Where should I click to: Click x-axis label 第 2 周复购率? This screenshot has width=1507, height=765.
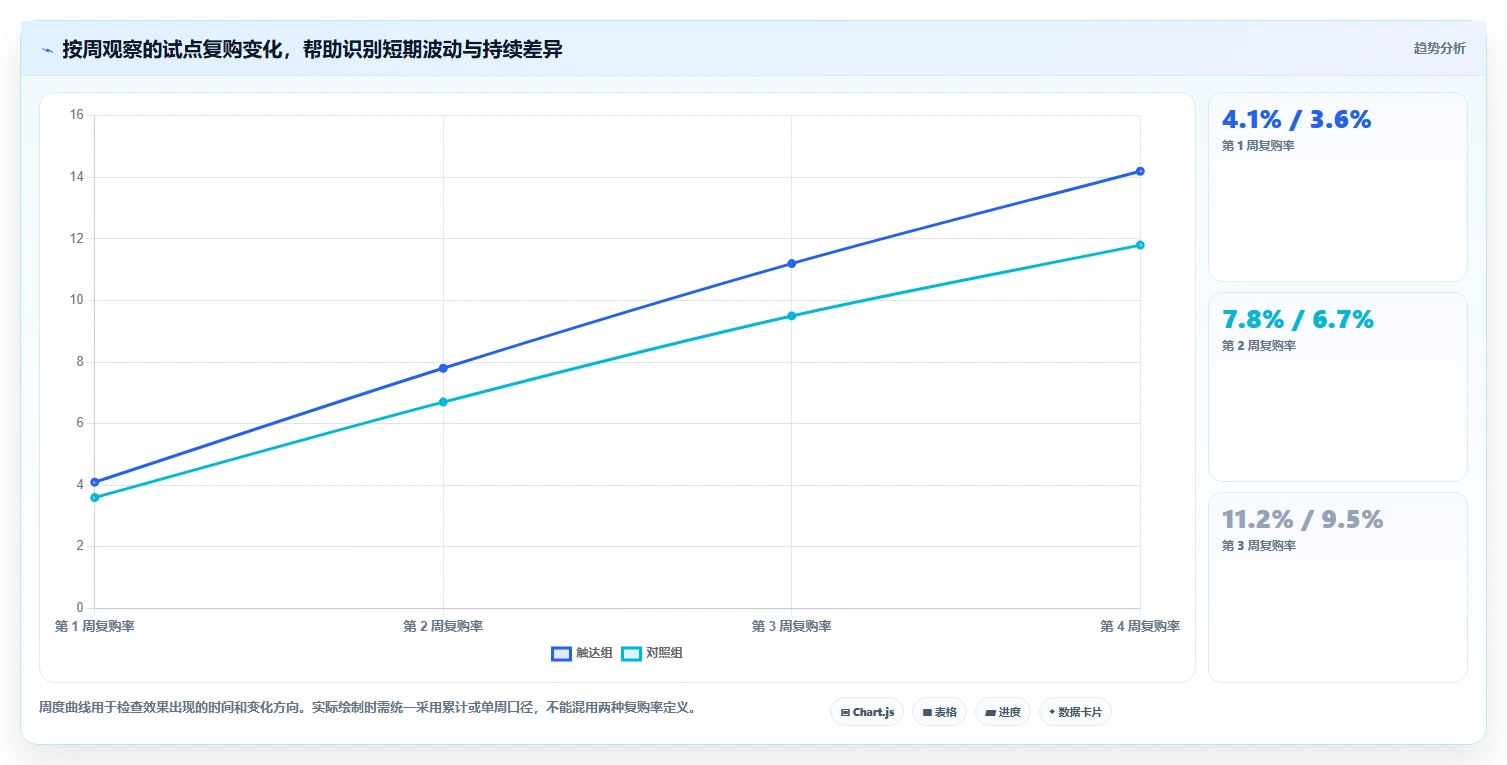coord(443,626)
